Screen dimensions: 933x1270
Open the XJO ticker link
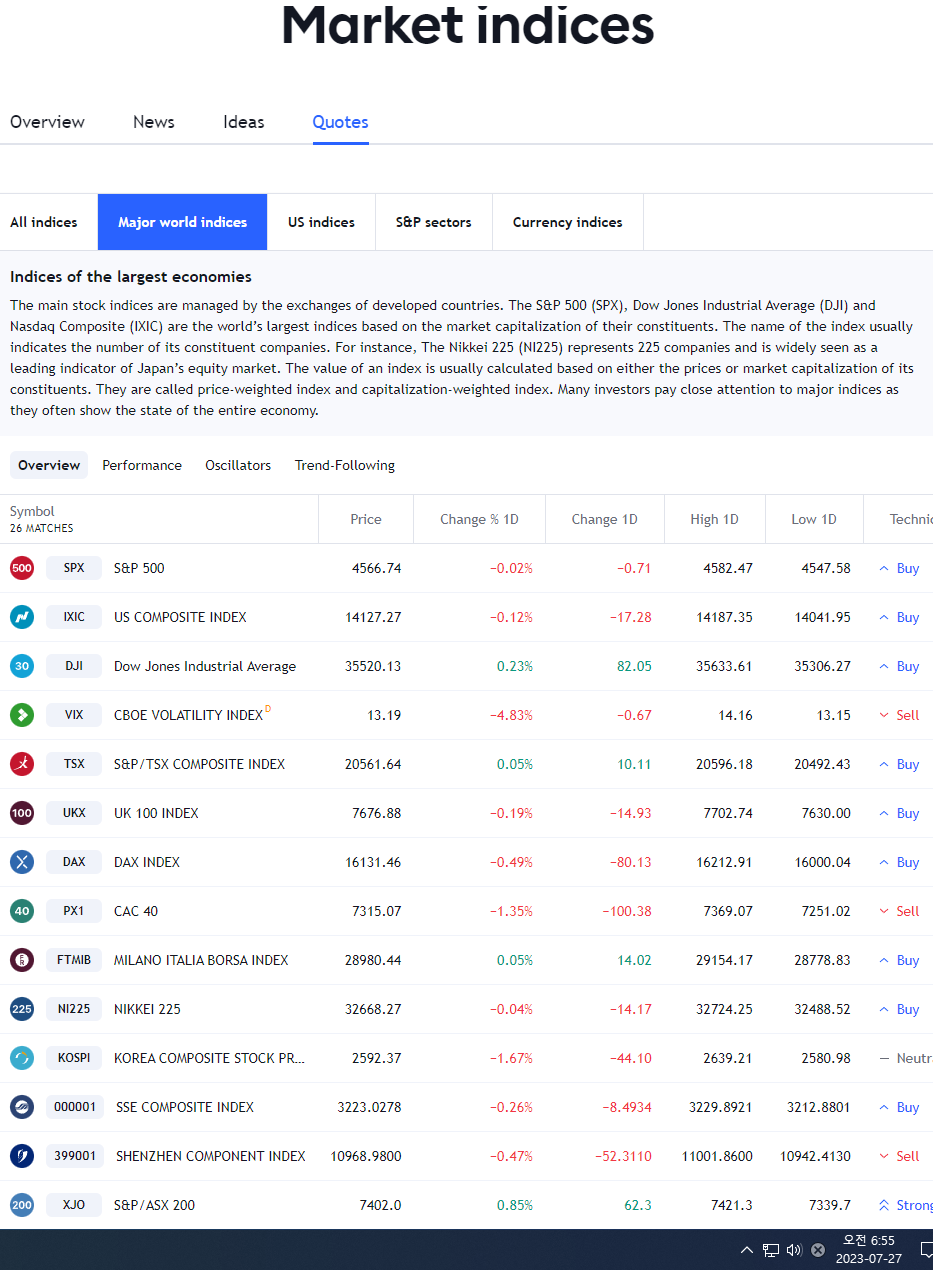[74, 1205]
